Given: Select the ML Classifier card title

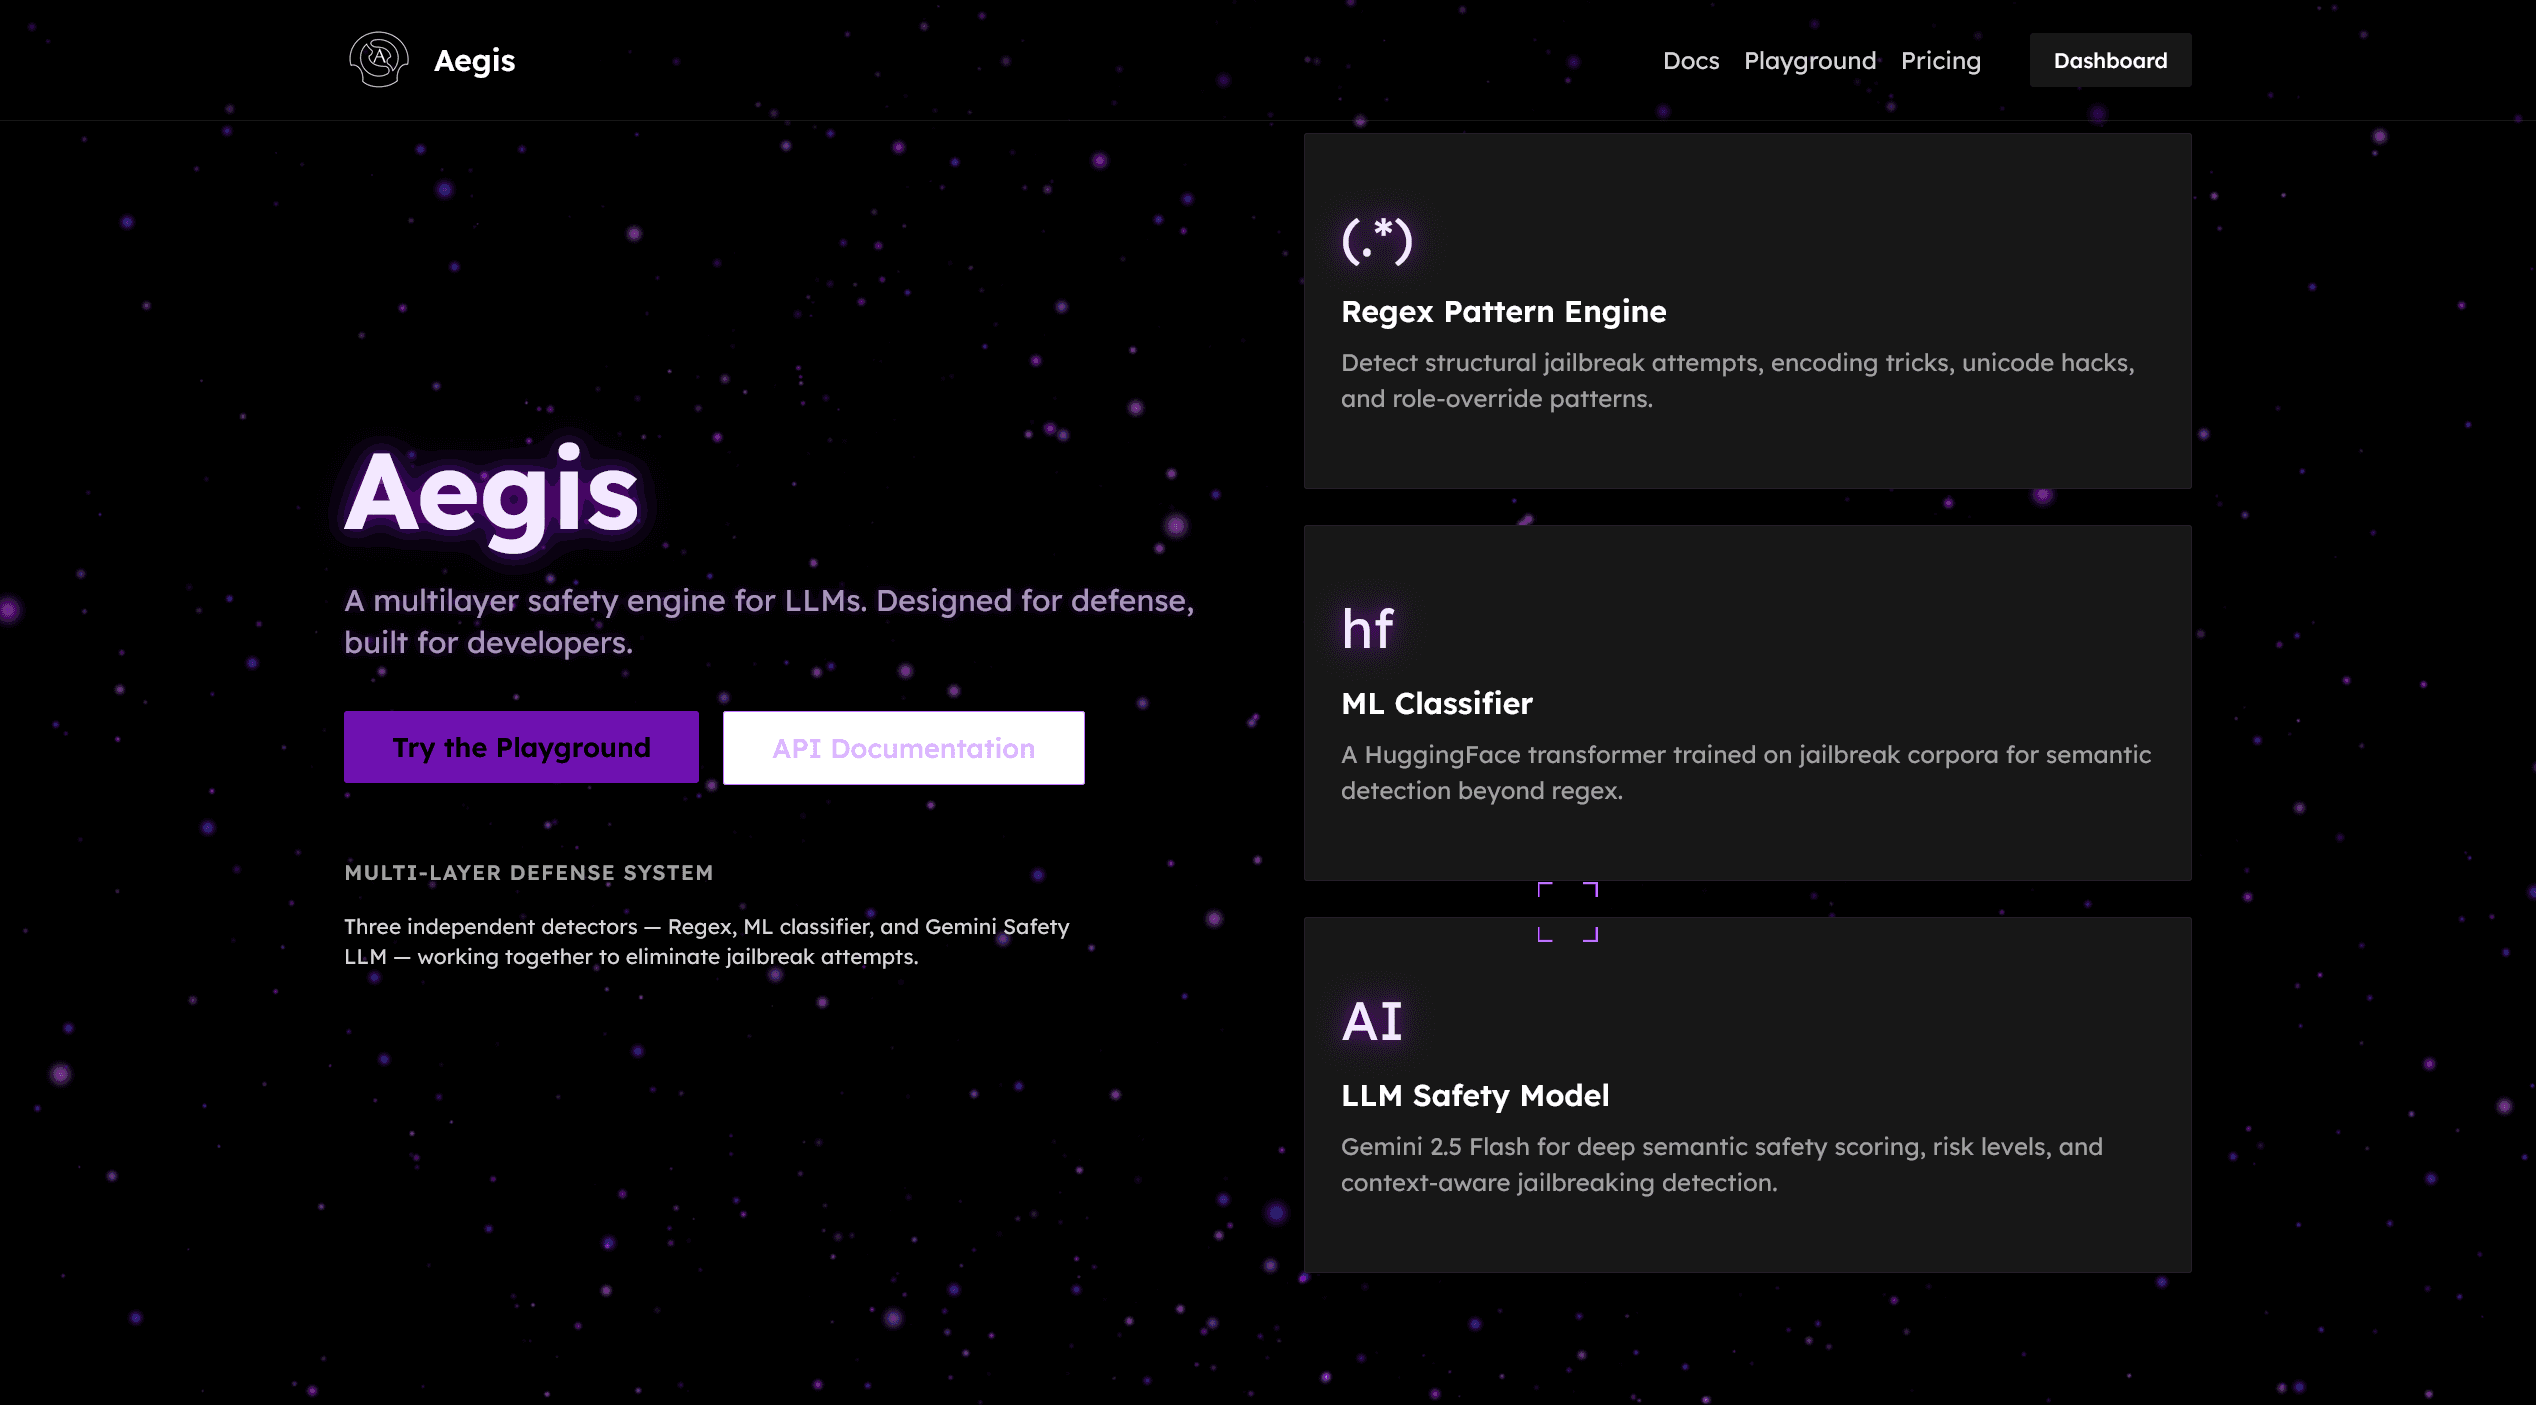Looking at the screenshot, I should (x=1436, y=704).
